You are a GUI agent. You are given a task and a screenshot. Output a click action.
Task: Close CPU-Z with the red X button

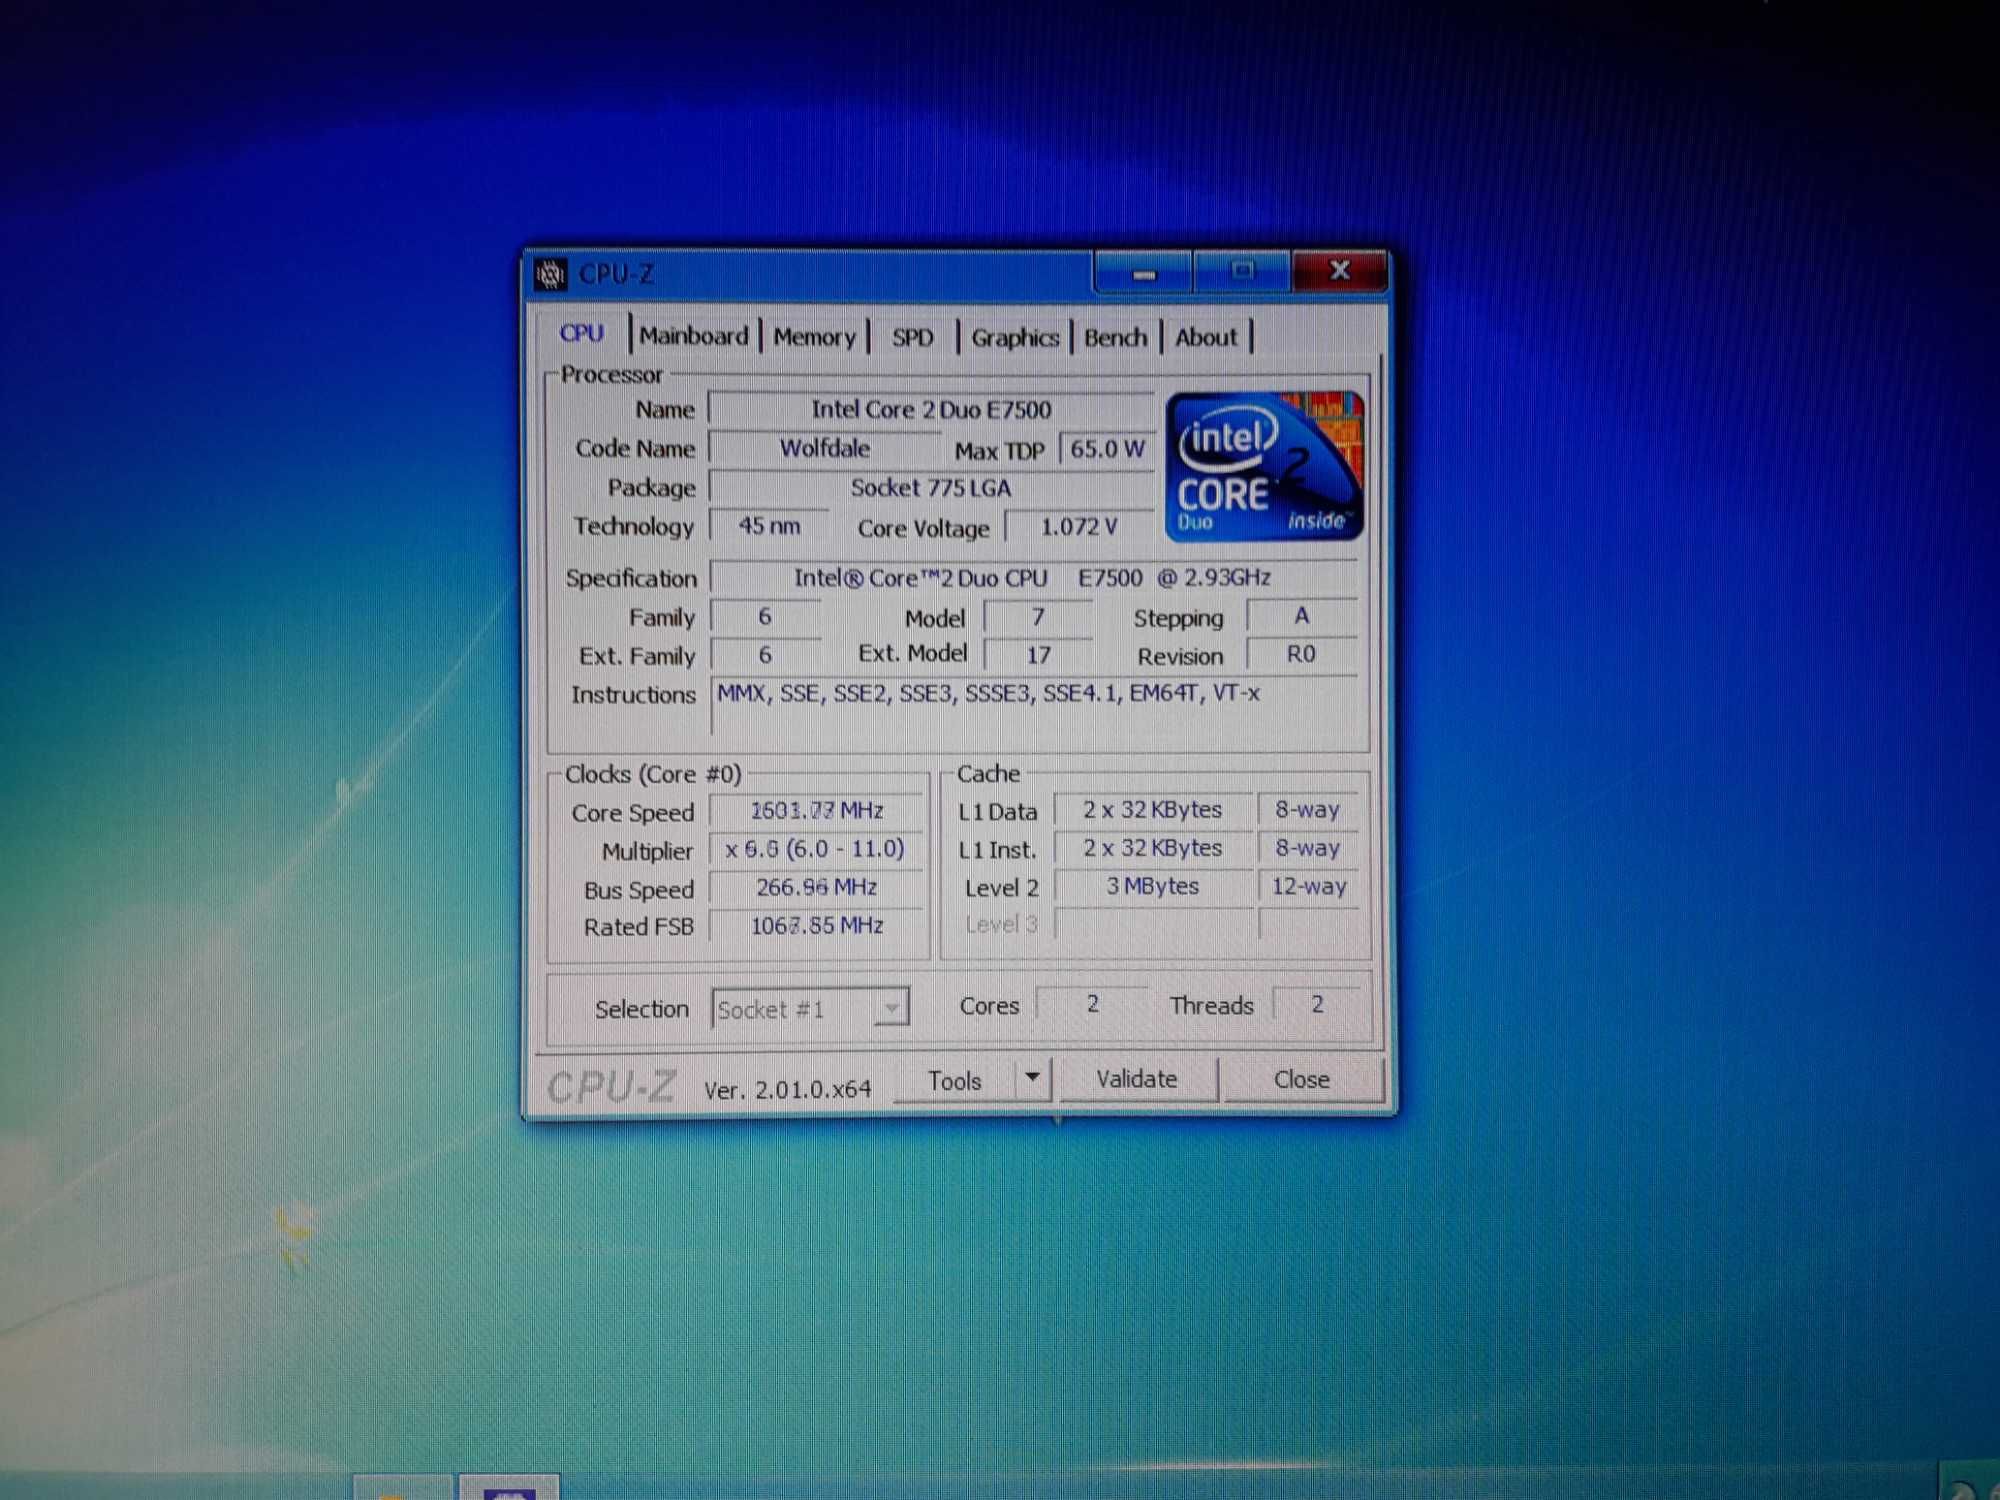[x=1340, y=270]
